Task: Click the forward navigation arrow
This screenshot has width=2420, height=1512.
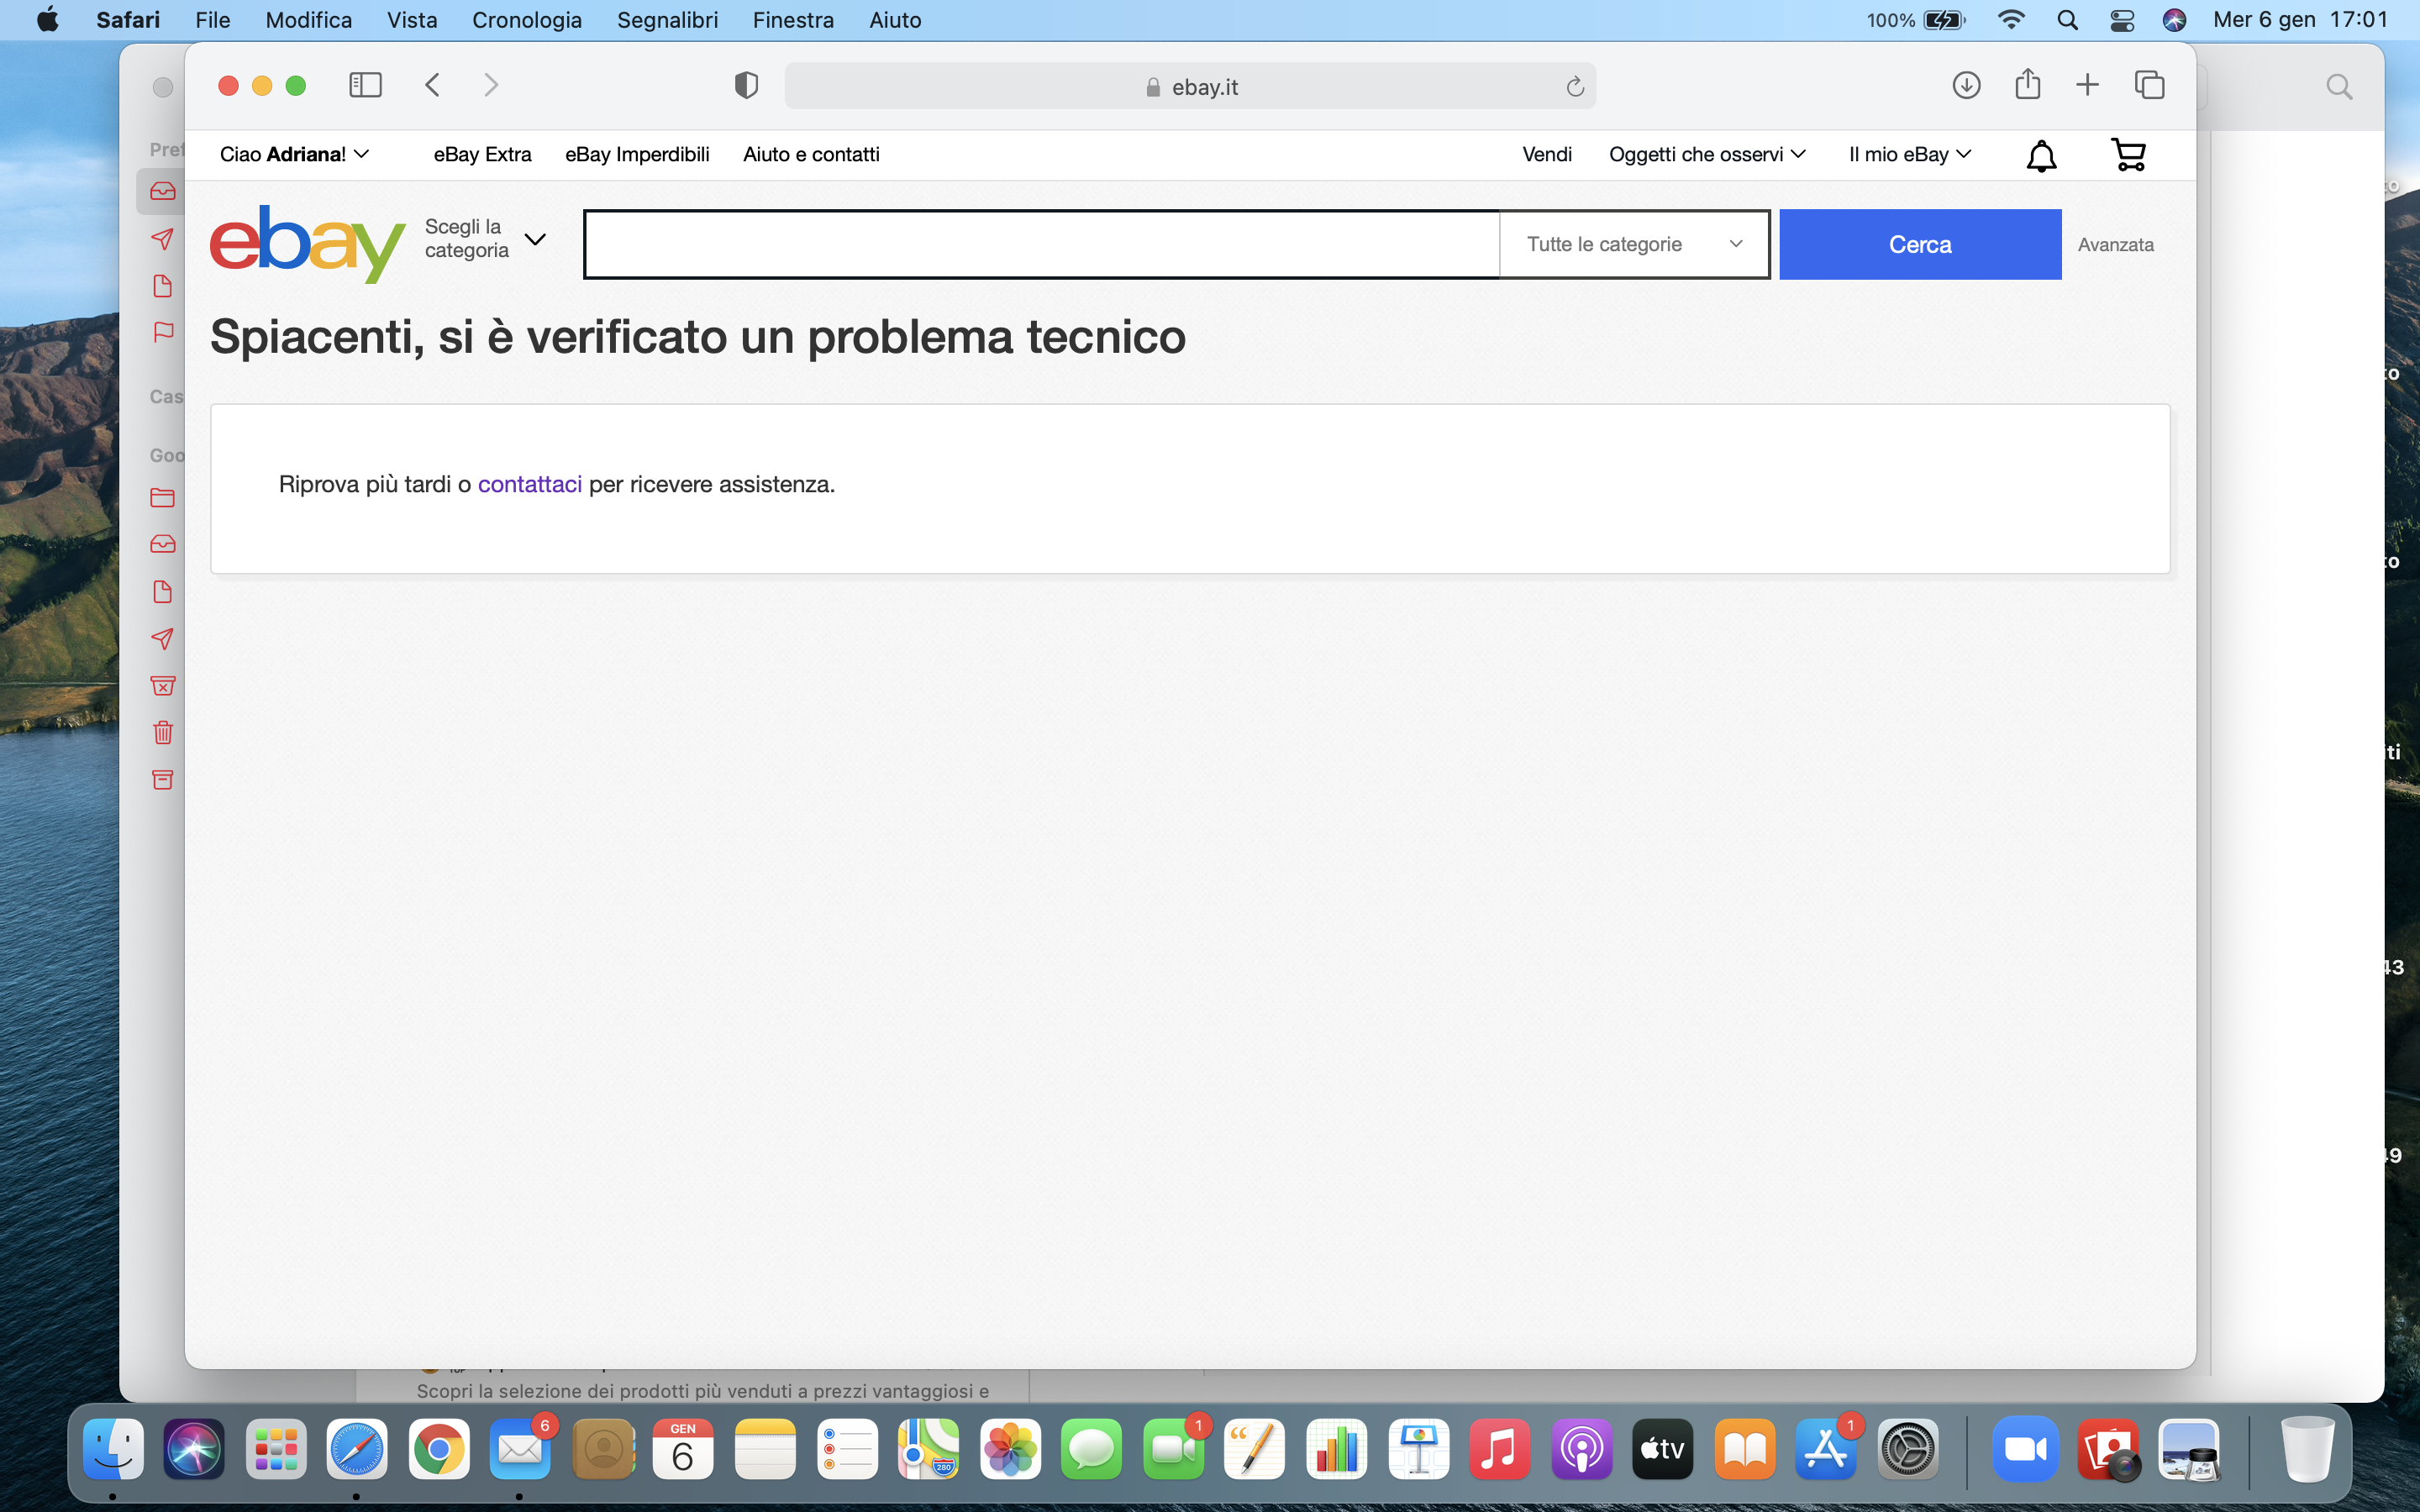Action: click(490, 85)
